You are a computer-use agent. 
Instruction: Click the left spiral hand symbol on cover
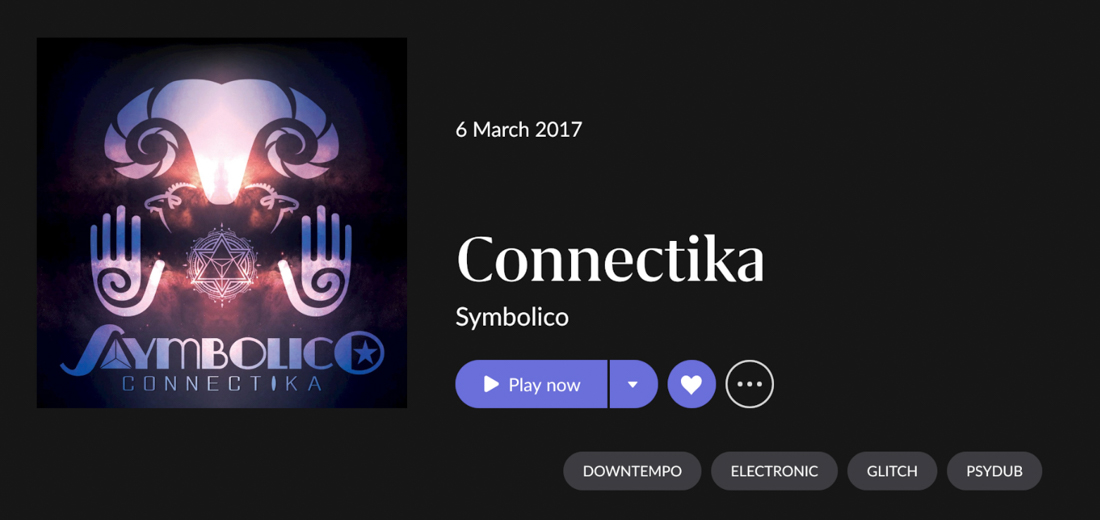[128, 261]
